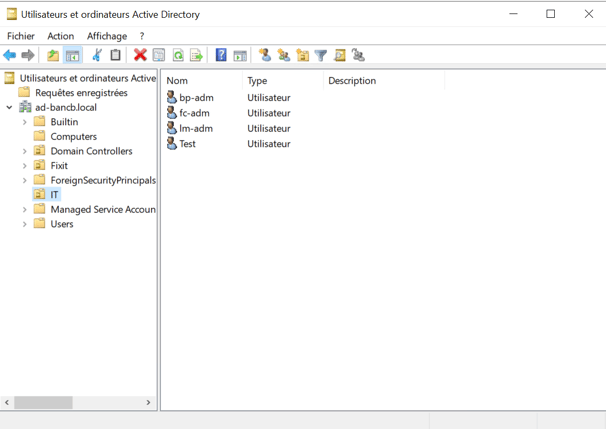Expand the Builtin container
Image resolution: width=606 pixels, height=429 pixels.
(x=24, y=122)
